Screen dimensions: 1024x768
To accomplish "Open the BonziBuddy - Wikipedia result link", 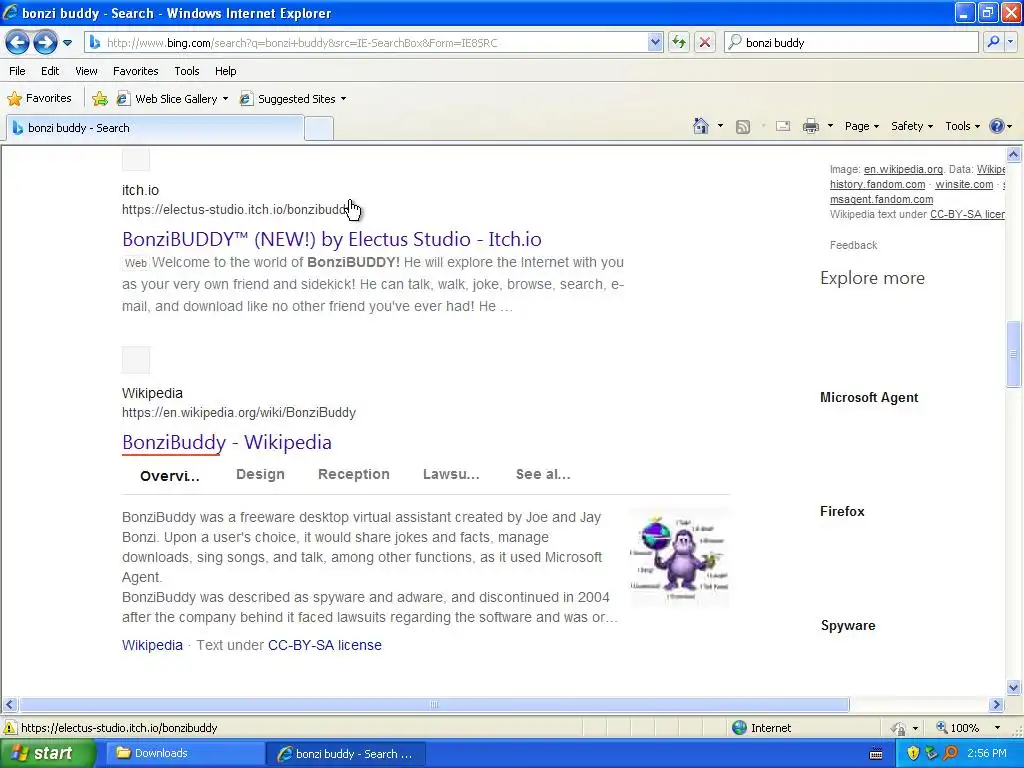I will point(227,442).
